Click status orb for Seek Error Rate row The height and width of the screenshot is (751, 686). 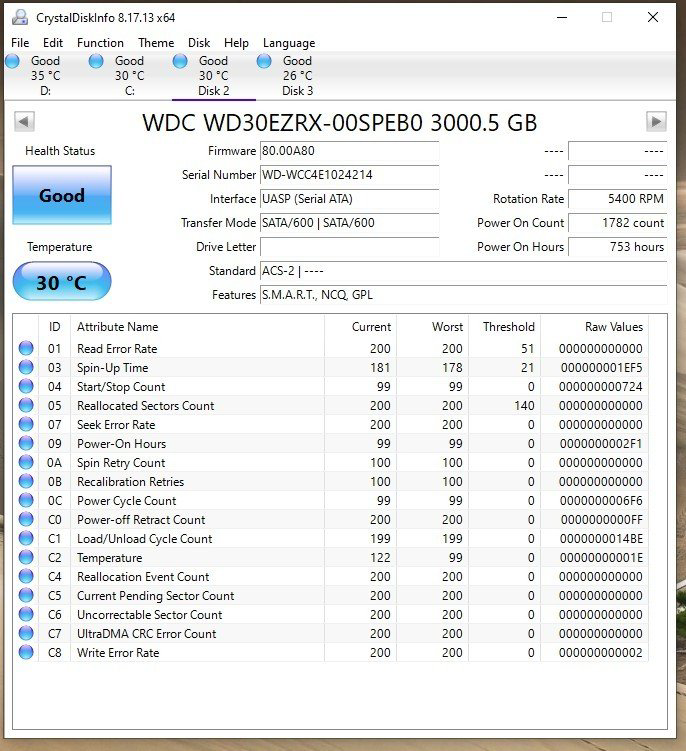pyautogui.click(x=26, y=424)
